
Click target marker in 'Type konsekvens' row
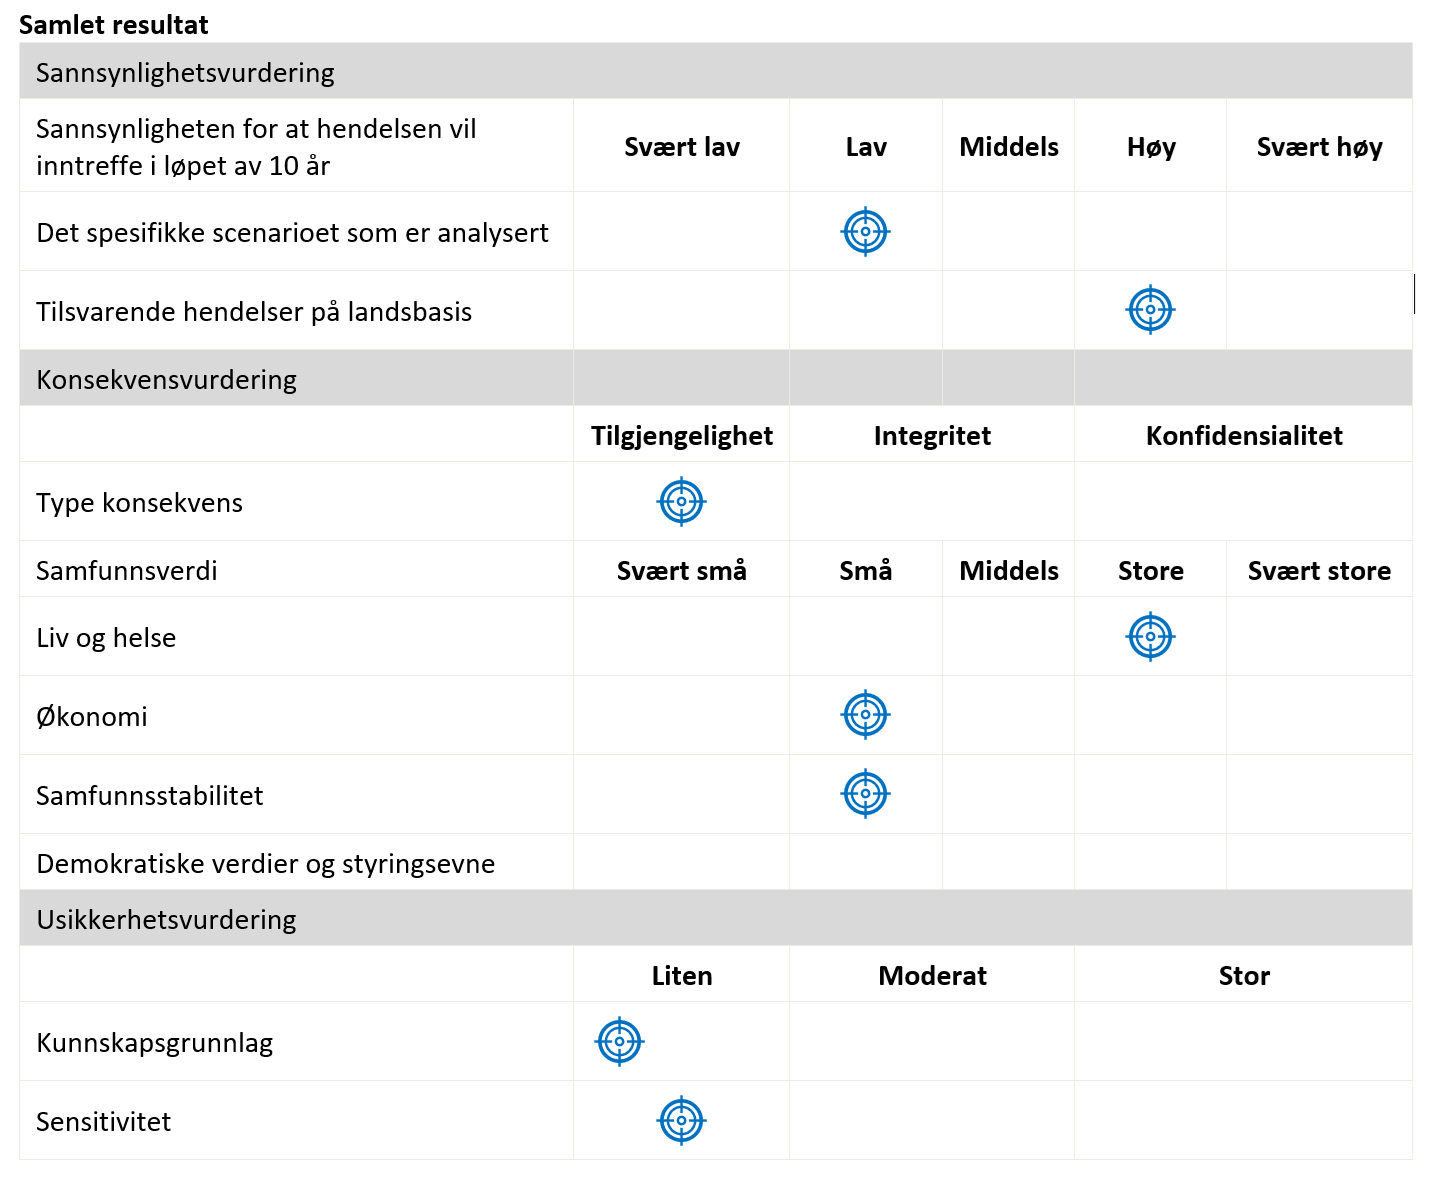[682, 502]
